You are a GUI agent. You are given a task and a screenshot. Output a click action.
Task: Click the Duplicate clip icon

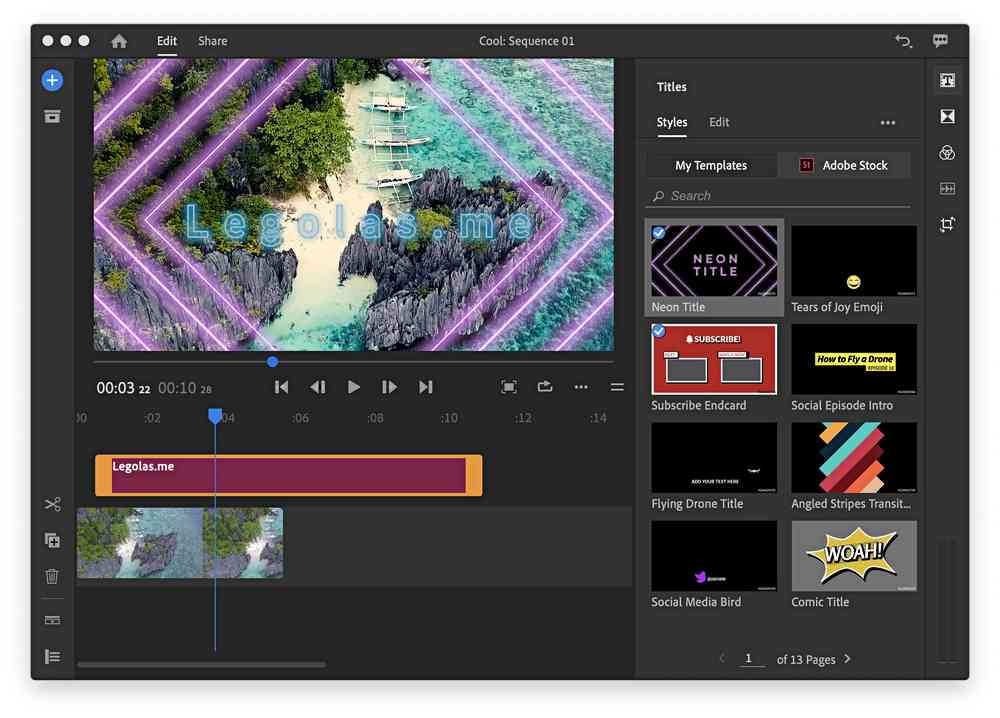click(52, 540)
